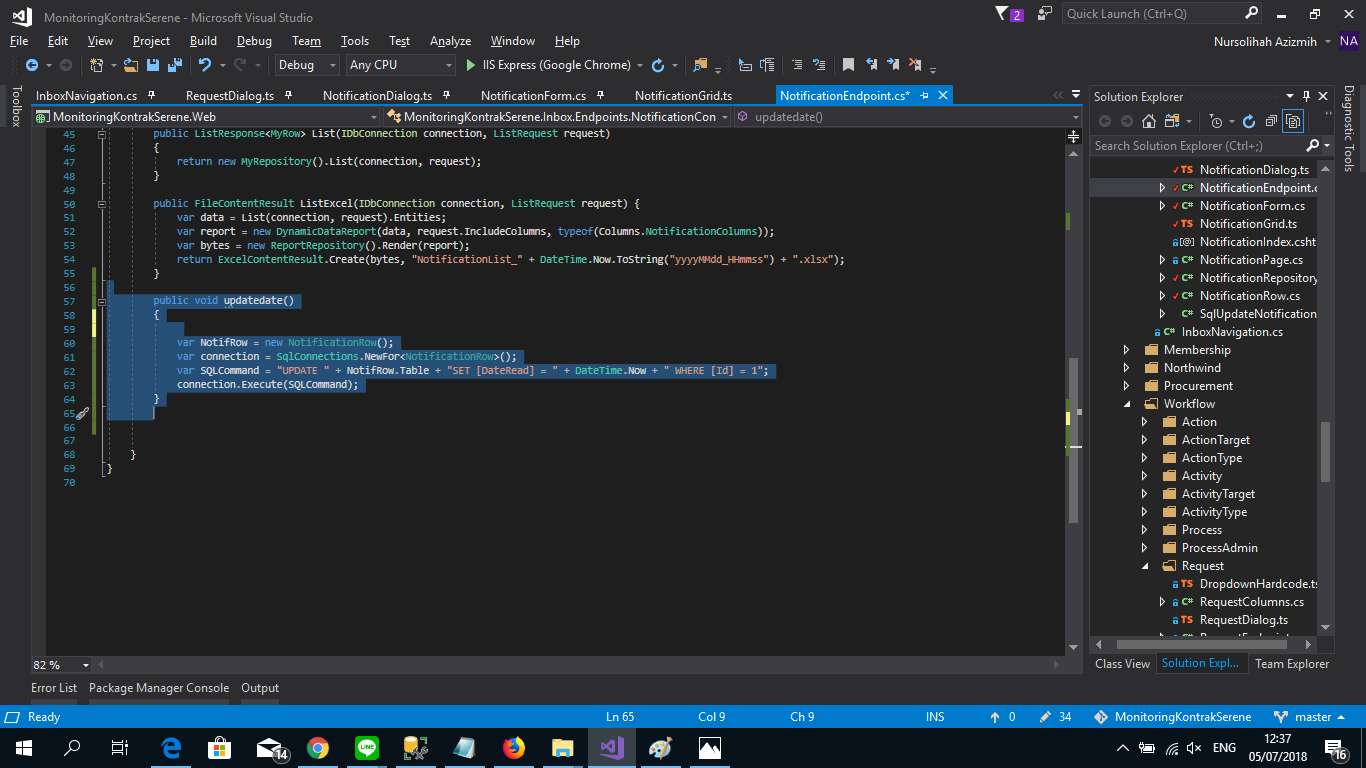Open Google Chrome from the taskbar
1366x768 pixels.
tap(318, 747)
